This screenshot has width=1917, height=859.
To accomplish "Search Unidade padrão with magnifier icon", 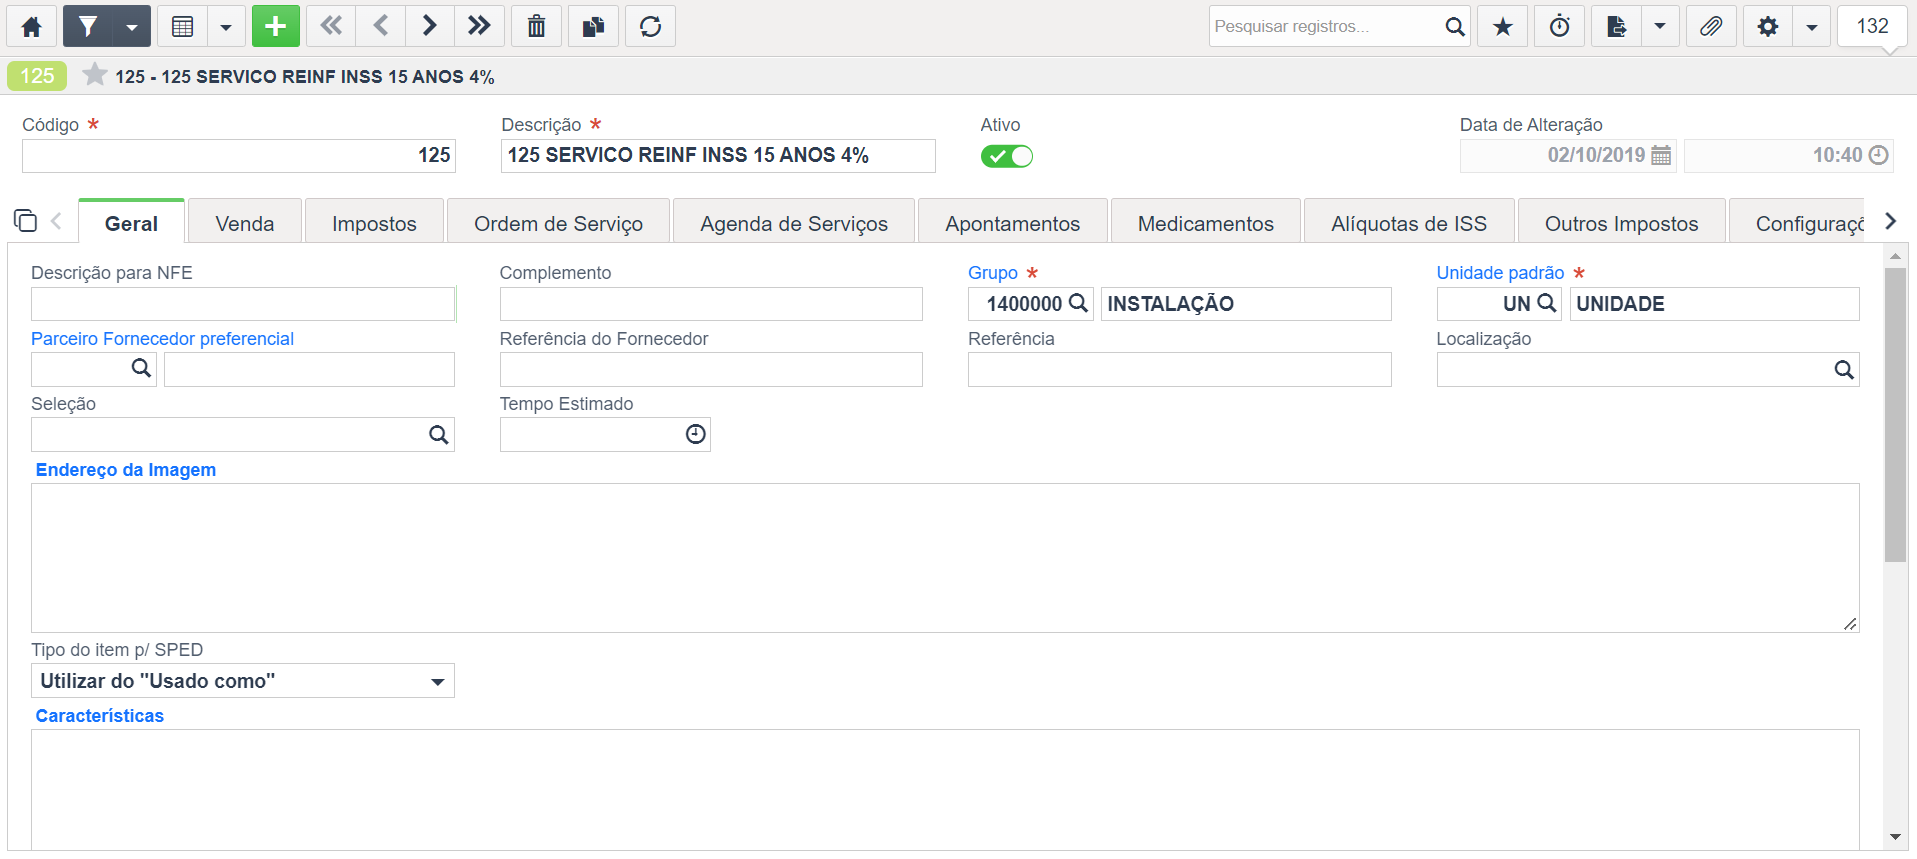I will 1546,303.
